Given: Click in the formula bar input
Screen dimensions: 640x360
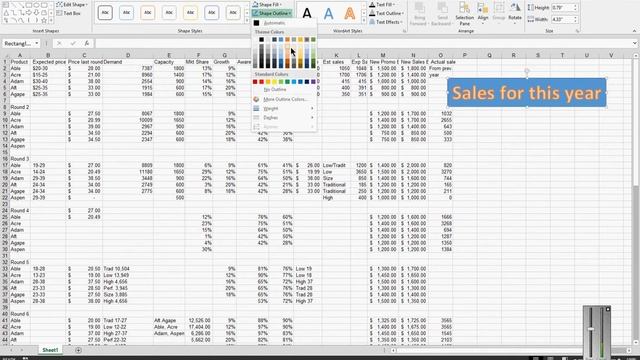Looking at the screenshot, I should 363,43.
